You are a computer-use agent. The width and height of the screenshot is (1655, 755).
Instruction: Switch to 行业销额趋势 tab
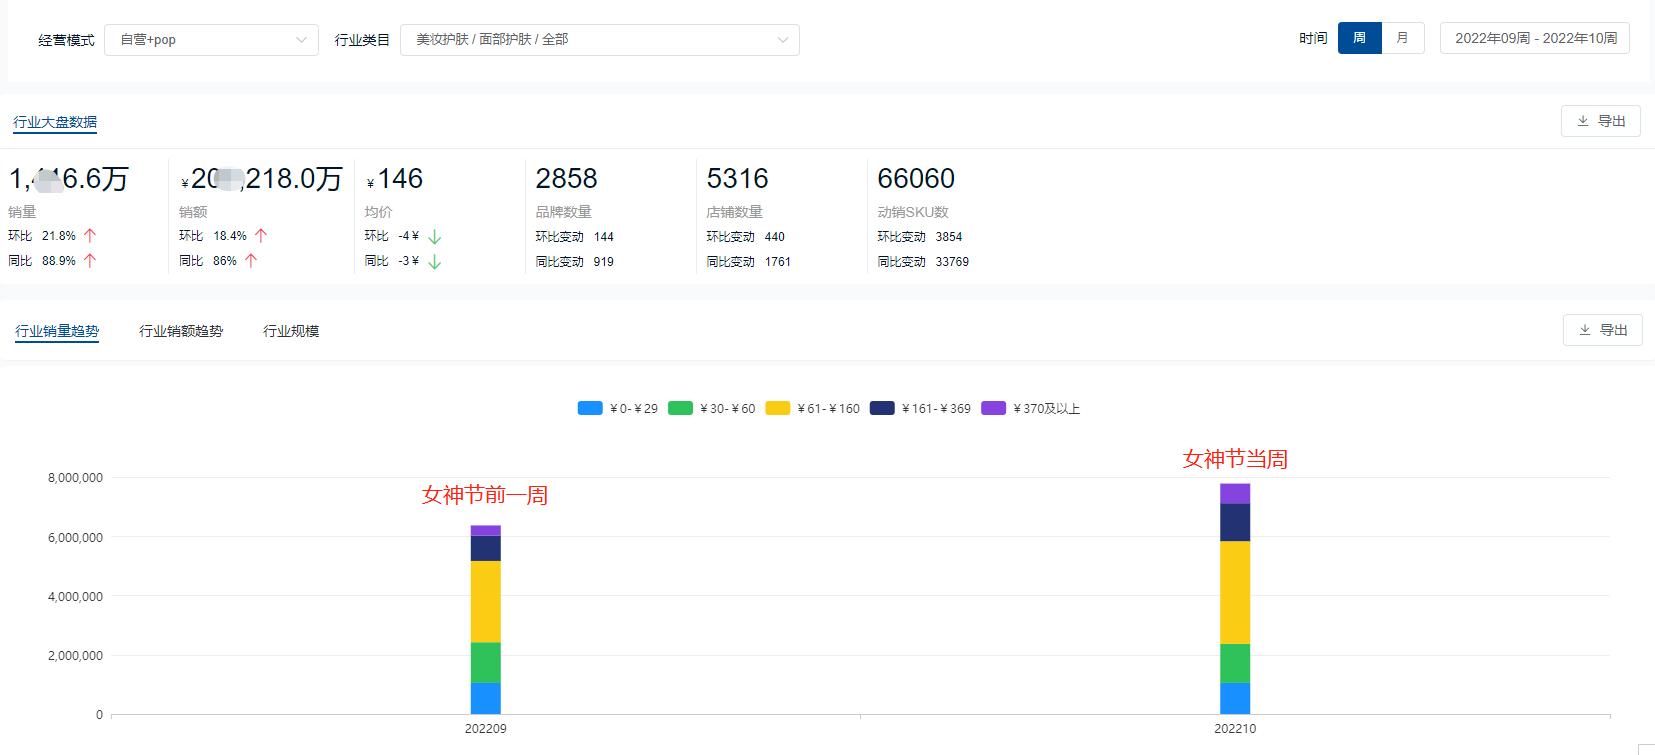181,331
